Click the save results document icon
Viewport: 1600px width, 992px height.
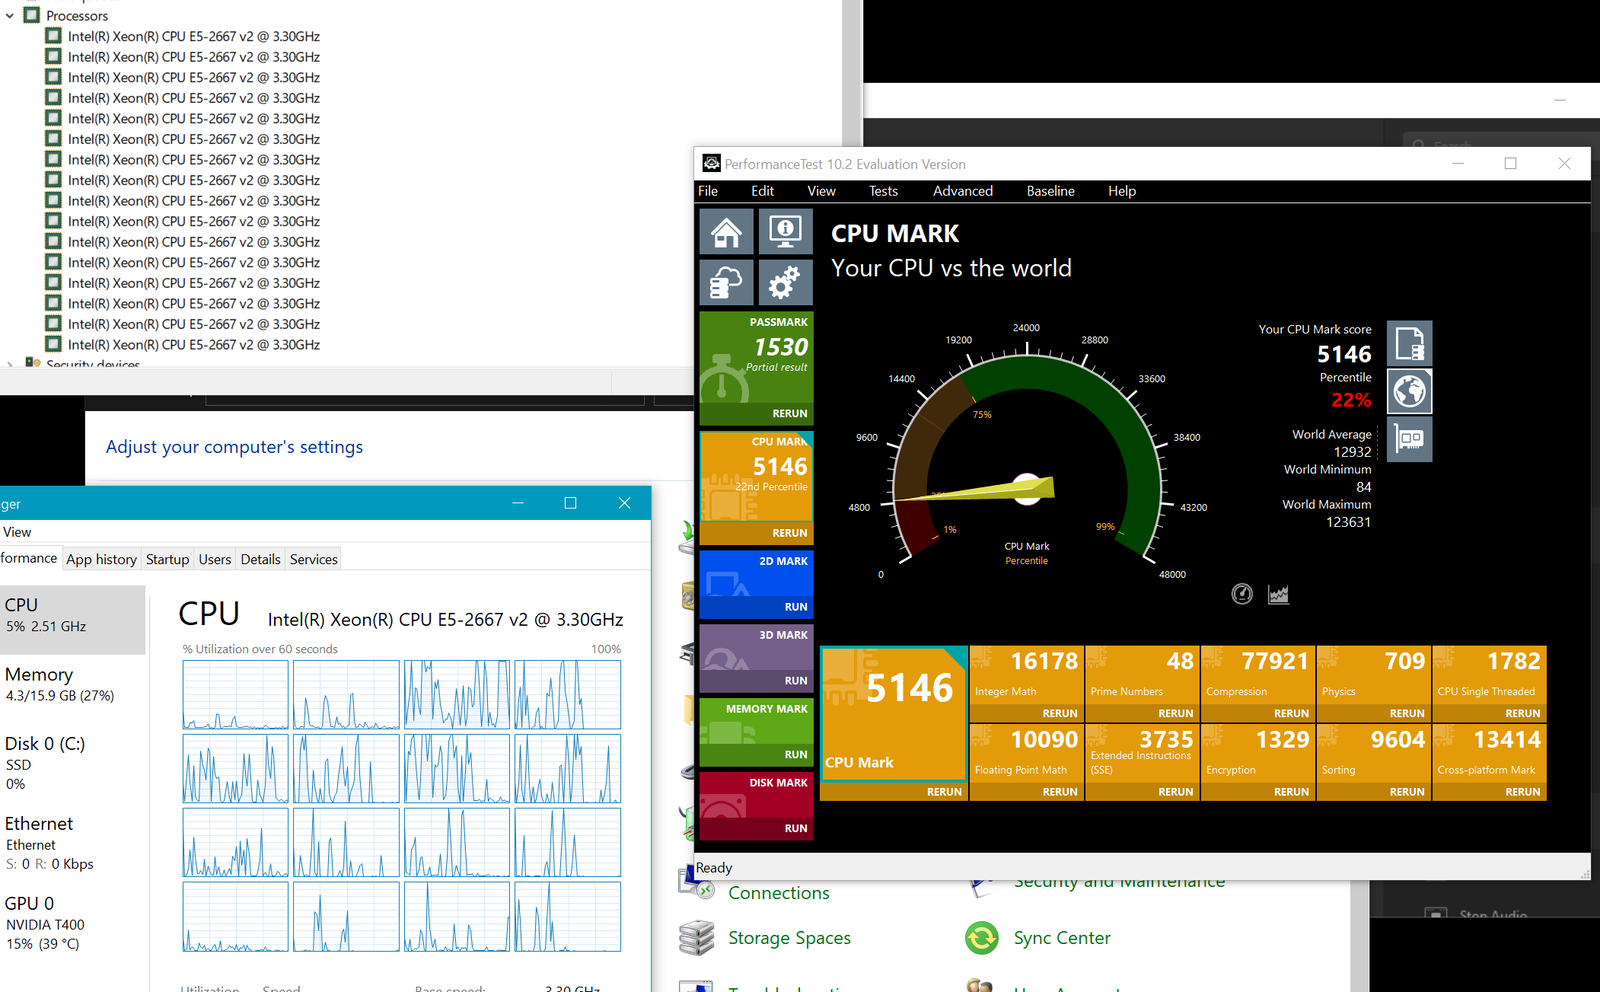tap(1410, 343)
